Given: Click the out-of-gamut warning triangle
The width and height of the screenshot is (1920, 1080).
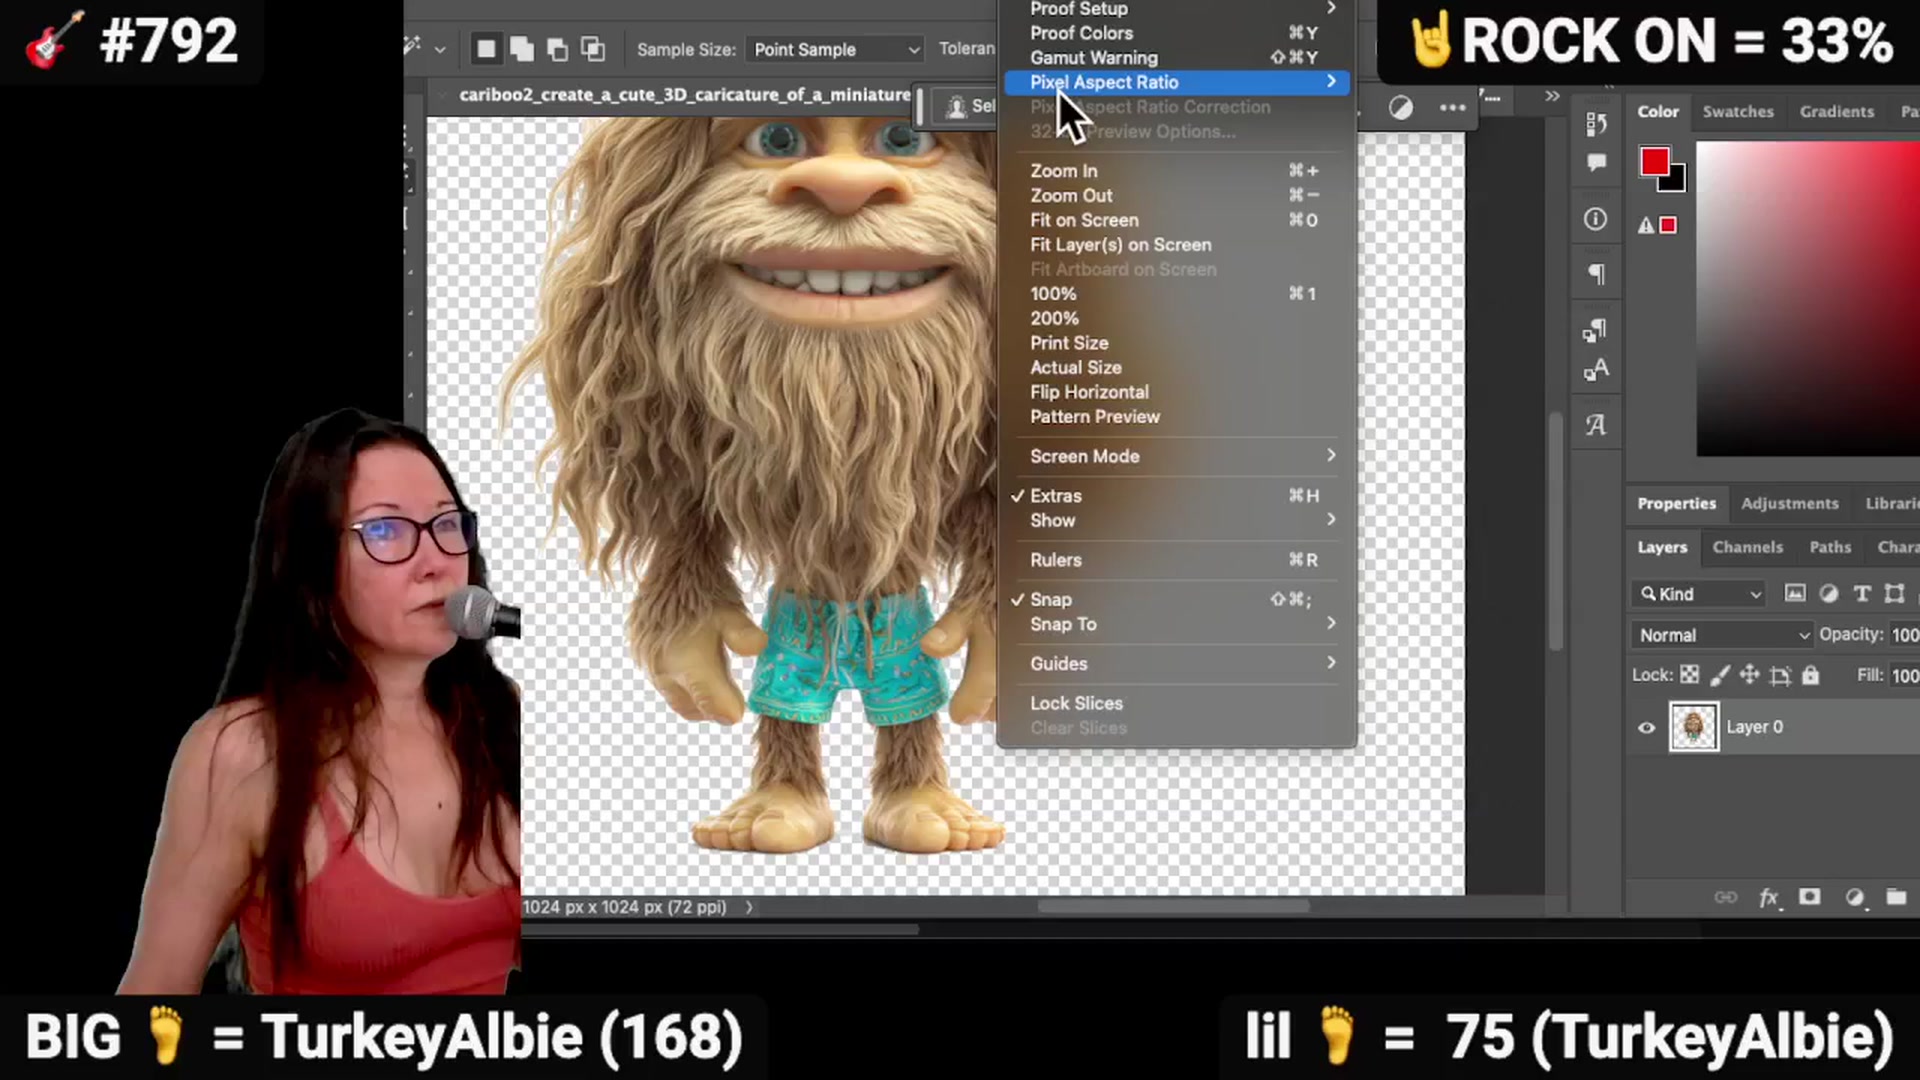Looking at the screenshot, I should click(1645, 226).
